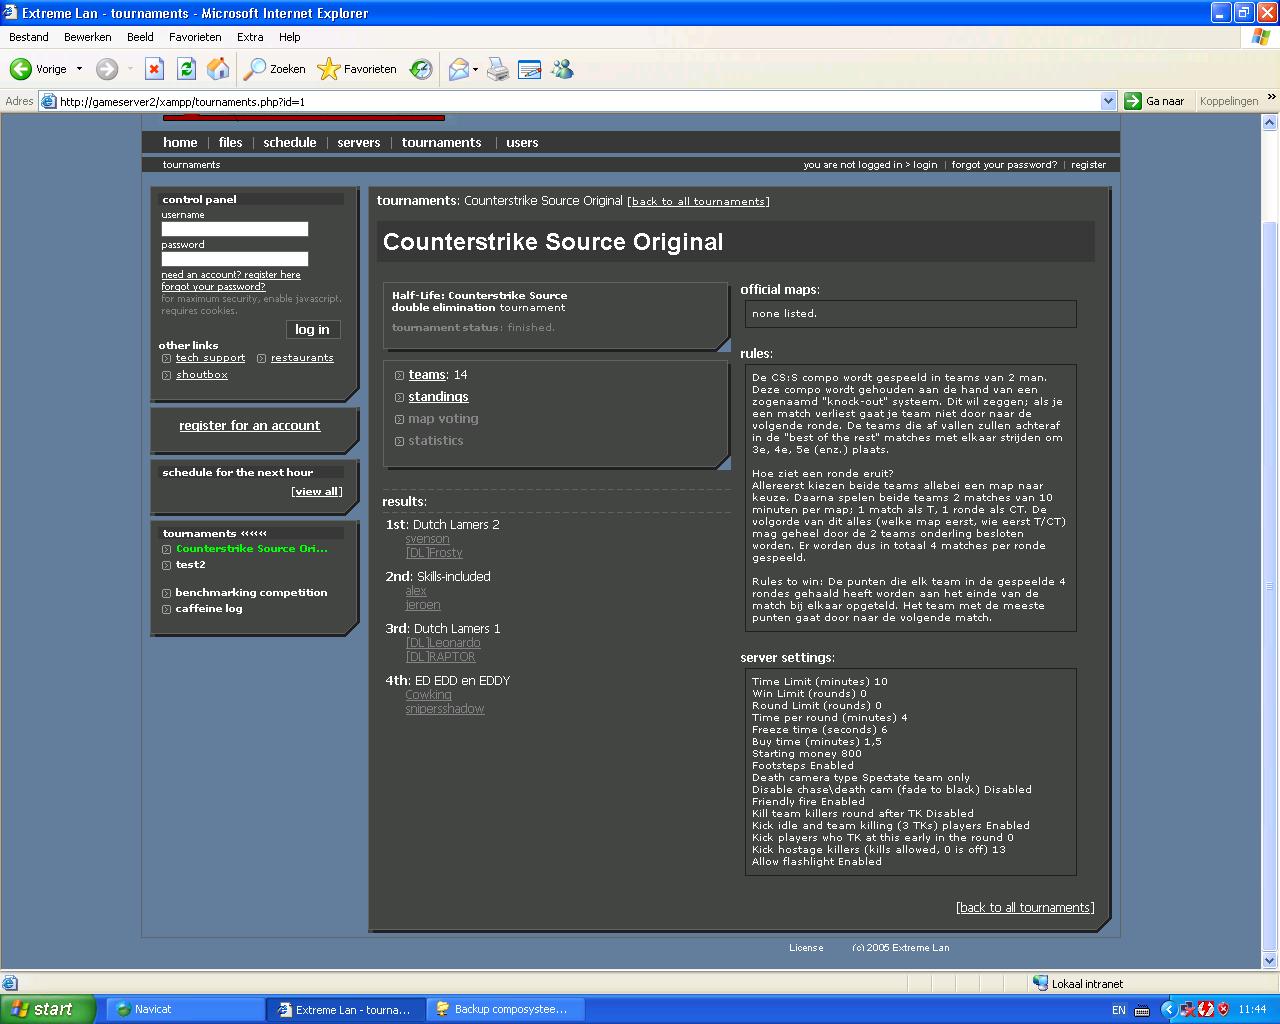Open the standings link

[438, 397]
